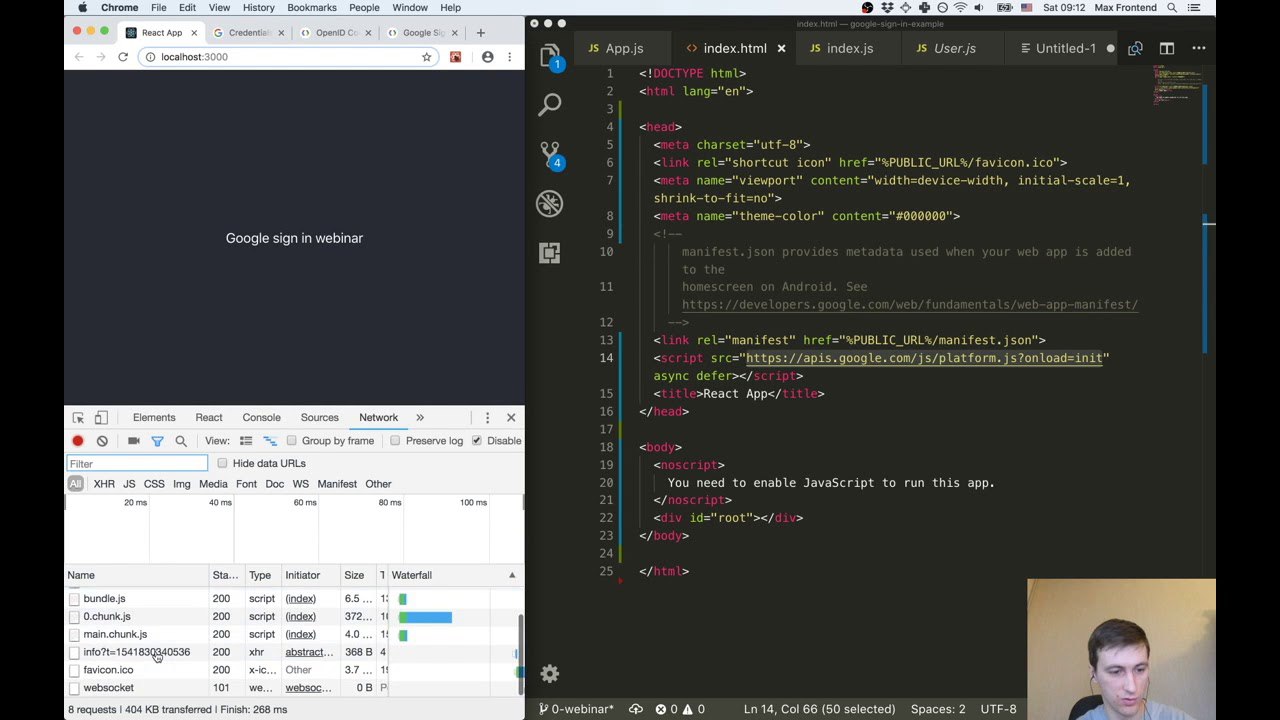The width and height of the screenshot is (1280, 720).
Task: Stop recording the network log
Action: [78, 441]
